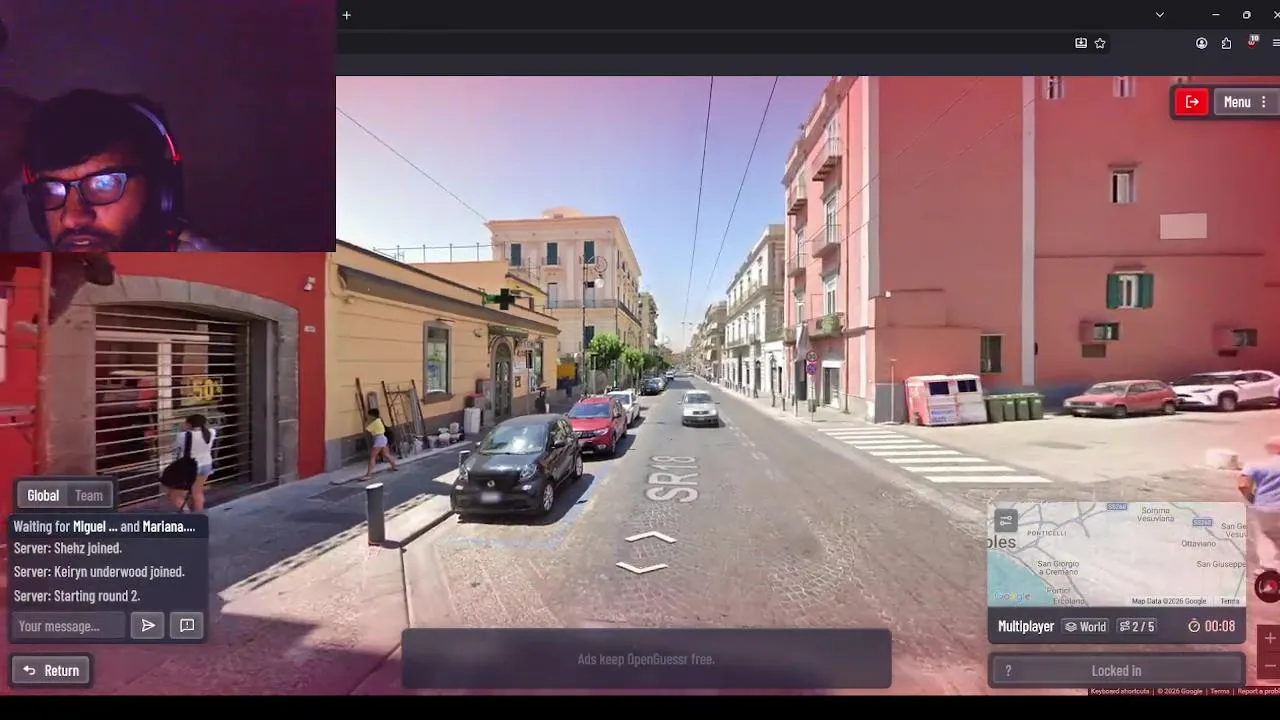Click chat line 'Server: Shehz joined.'
1280x720 pixels.
[68, 548]
